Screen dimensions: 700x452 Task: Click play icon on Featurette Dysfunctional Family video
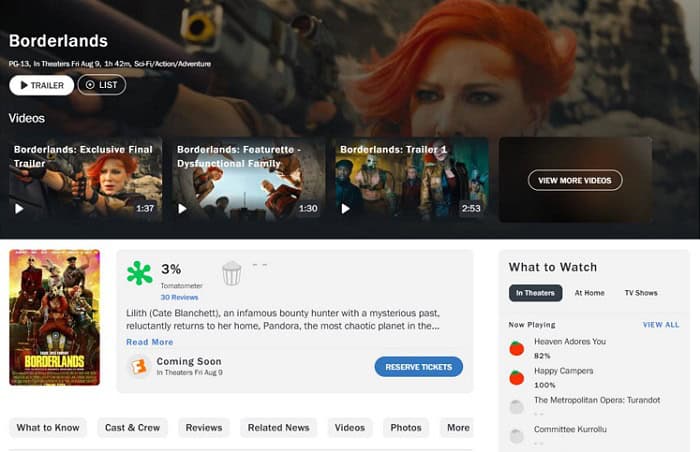(182, 209)
